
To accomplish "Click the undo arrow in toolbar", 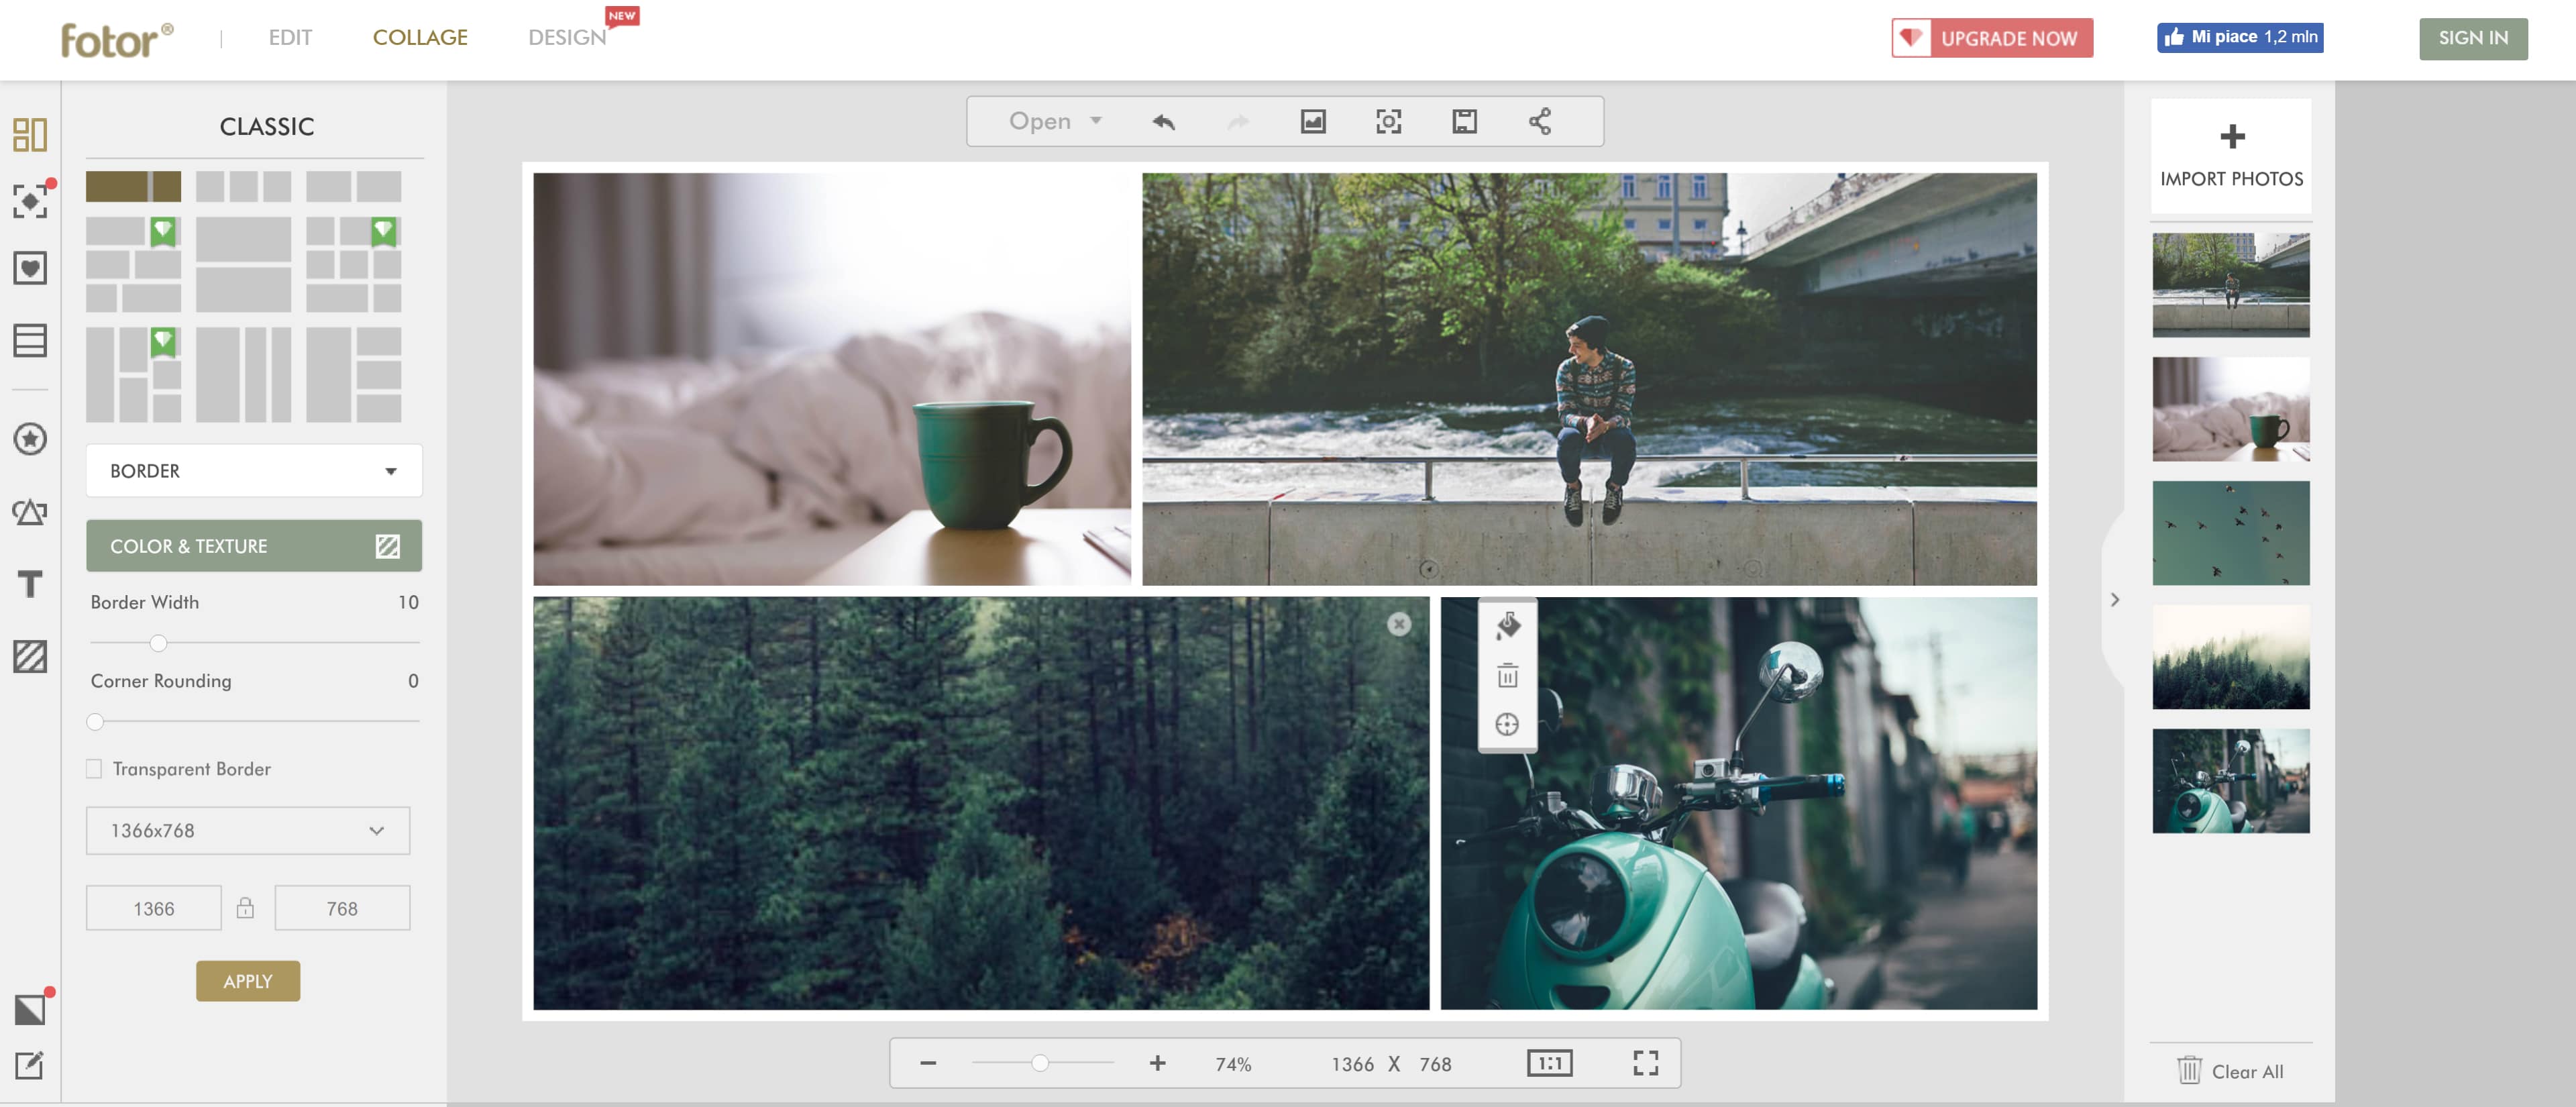I will pos(1163,121).
